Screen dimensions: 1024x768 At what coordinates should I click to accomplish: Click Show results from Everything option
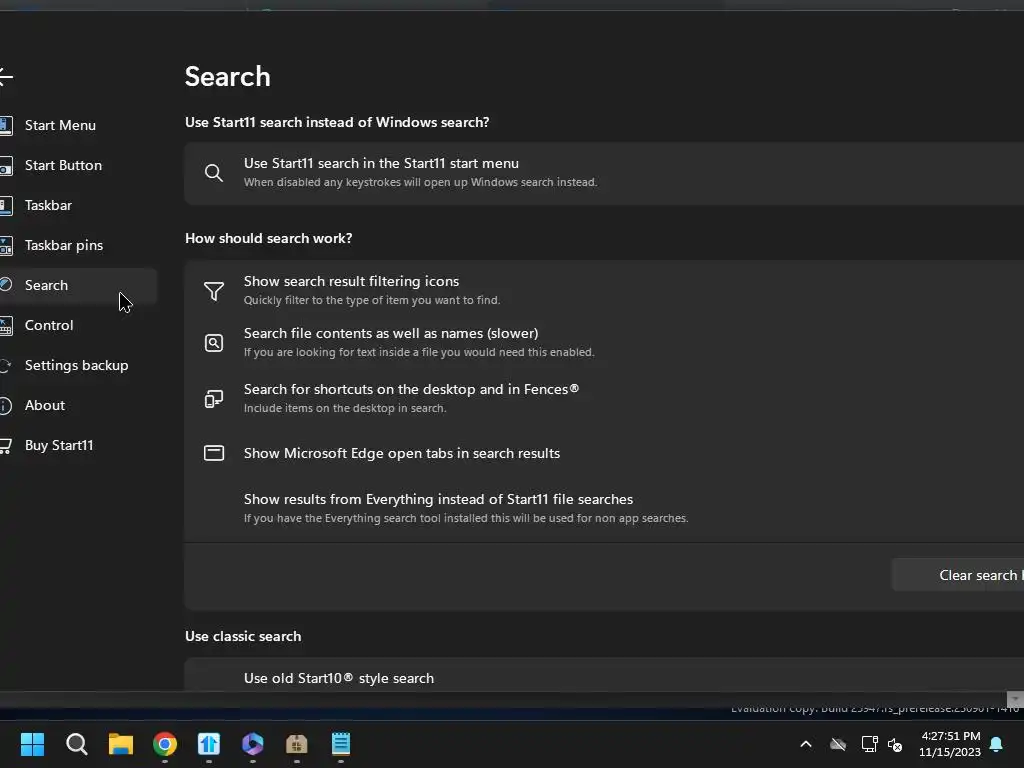pyautogui.click(x=604, y=508)
